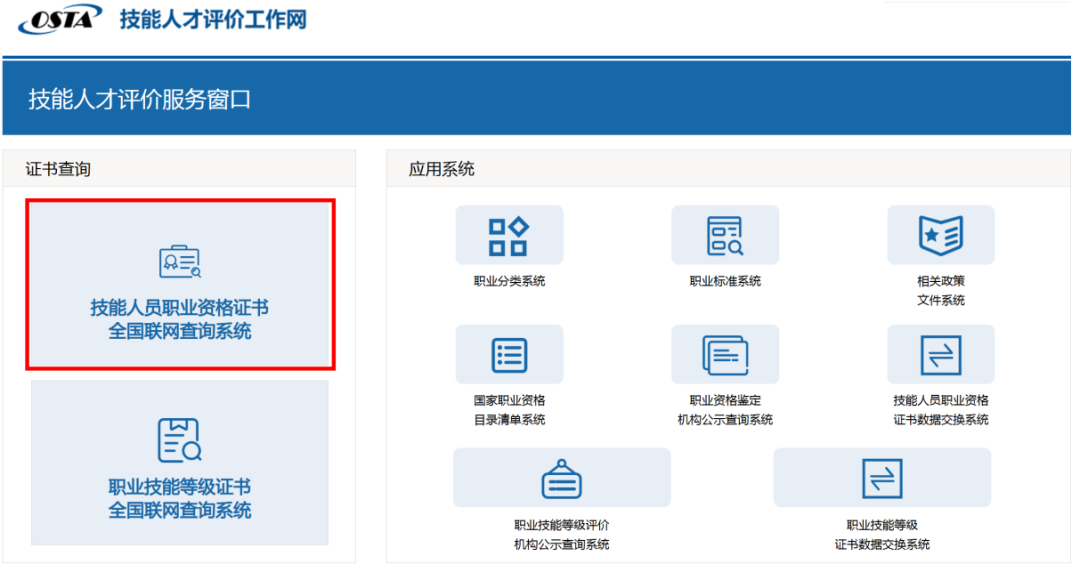The width and height of the screenshot is (1080, 572).
Task: Click the 应用系统 section header
Action: click(441, 169)
